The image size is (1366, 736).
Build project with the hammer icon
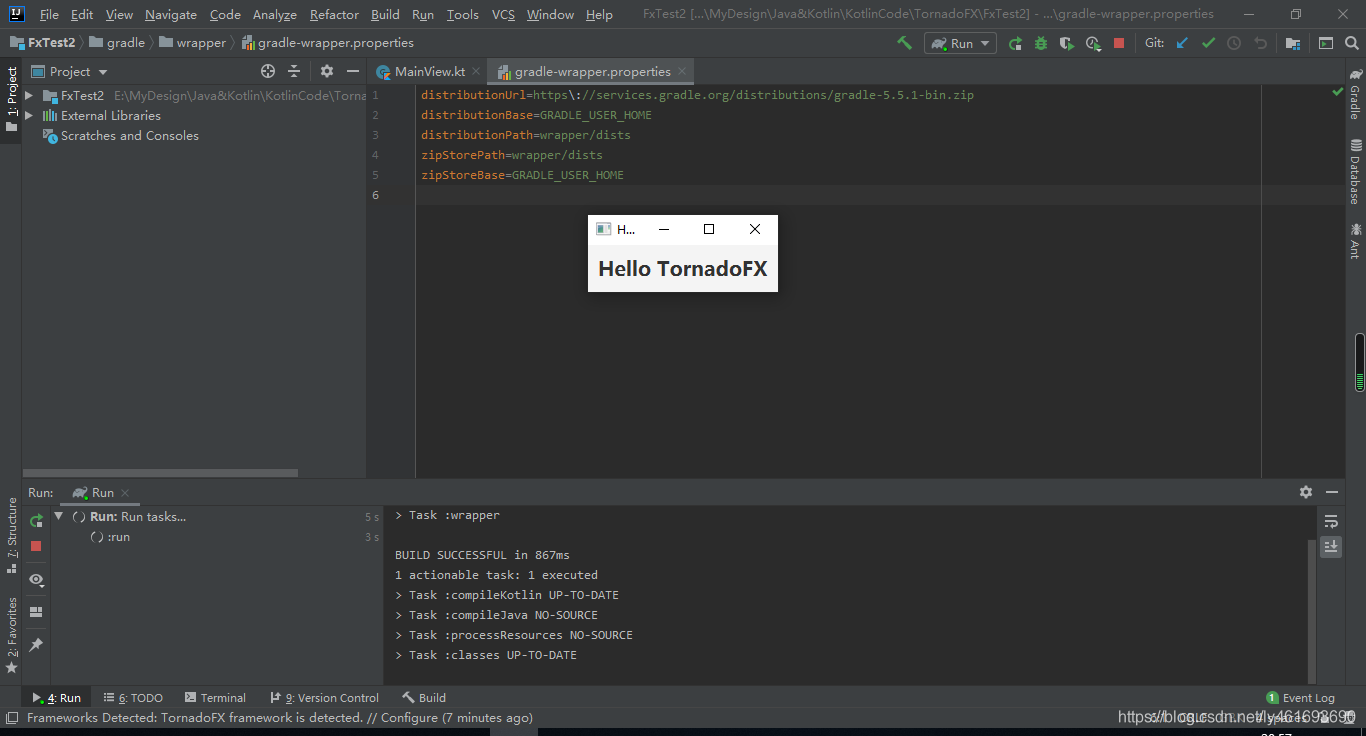904,43
